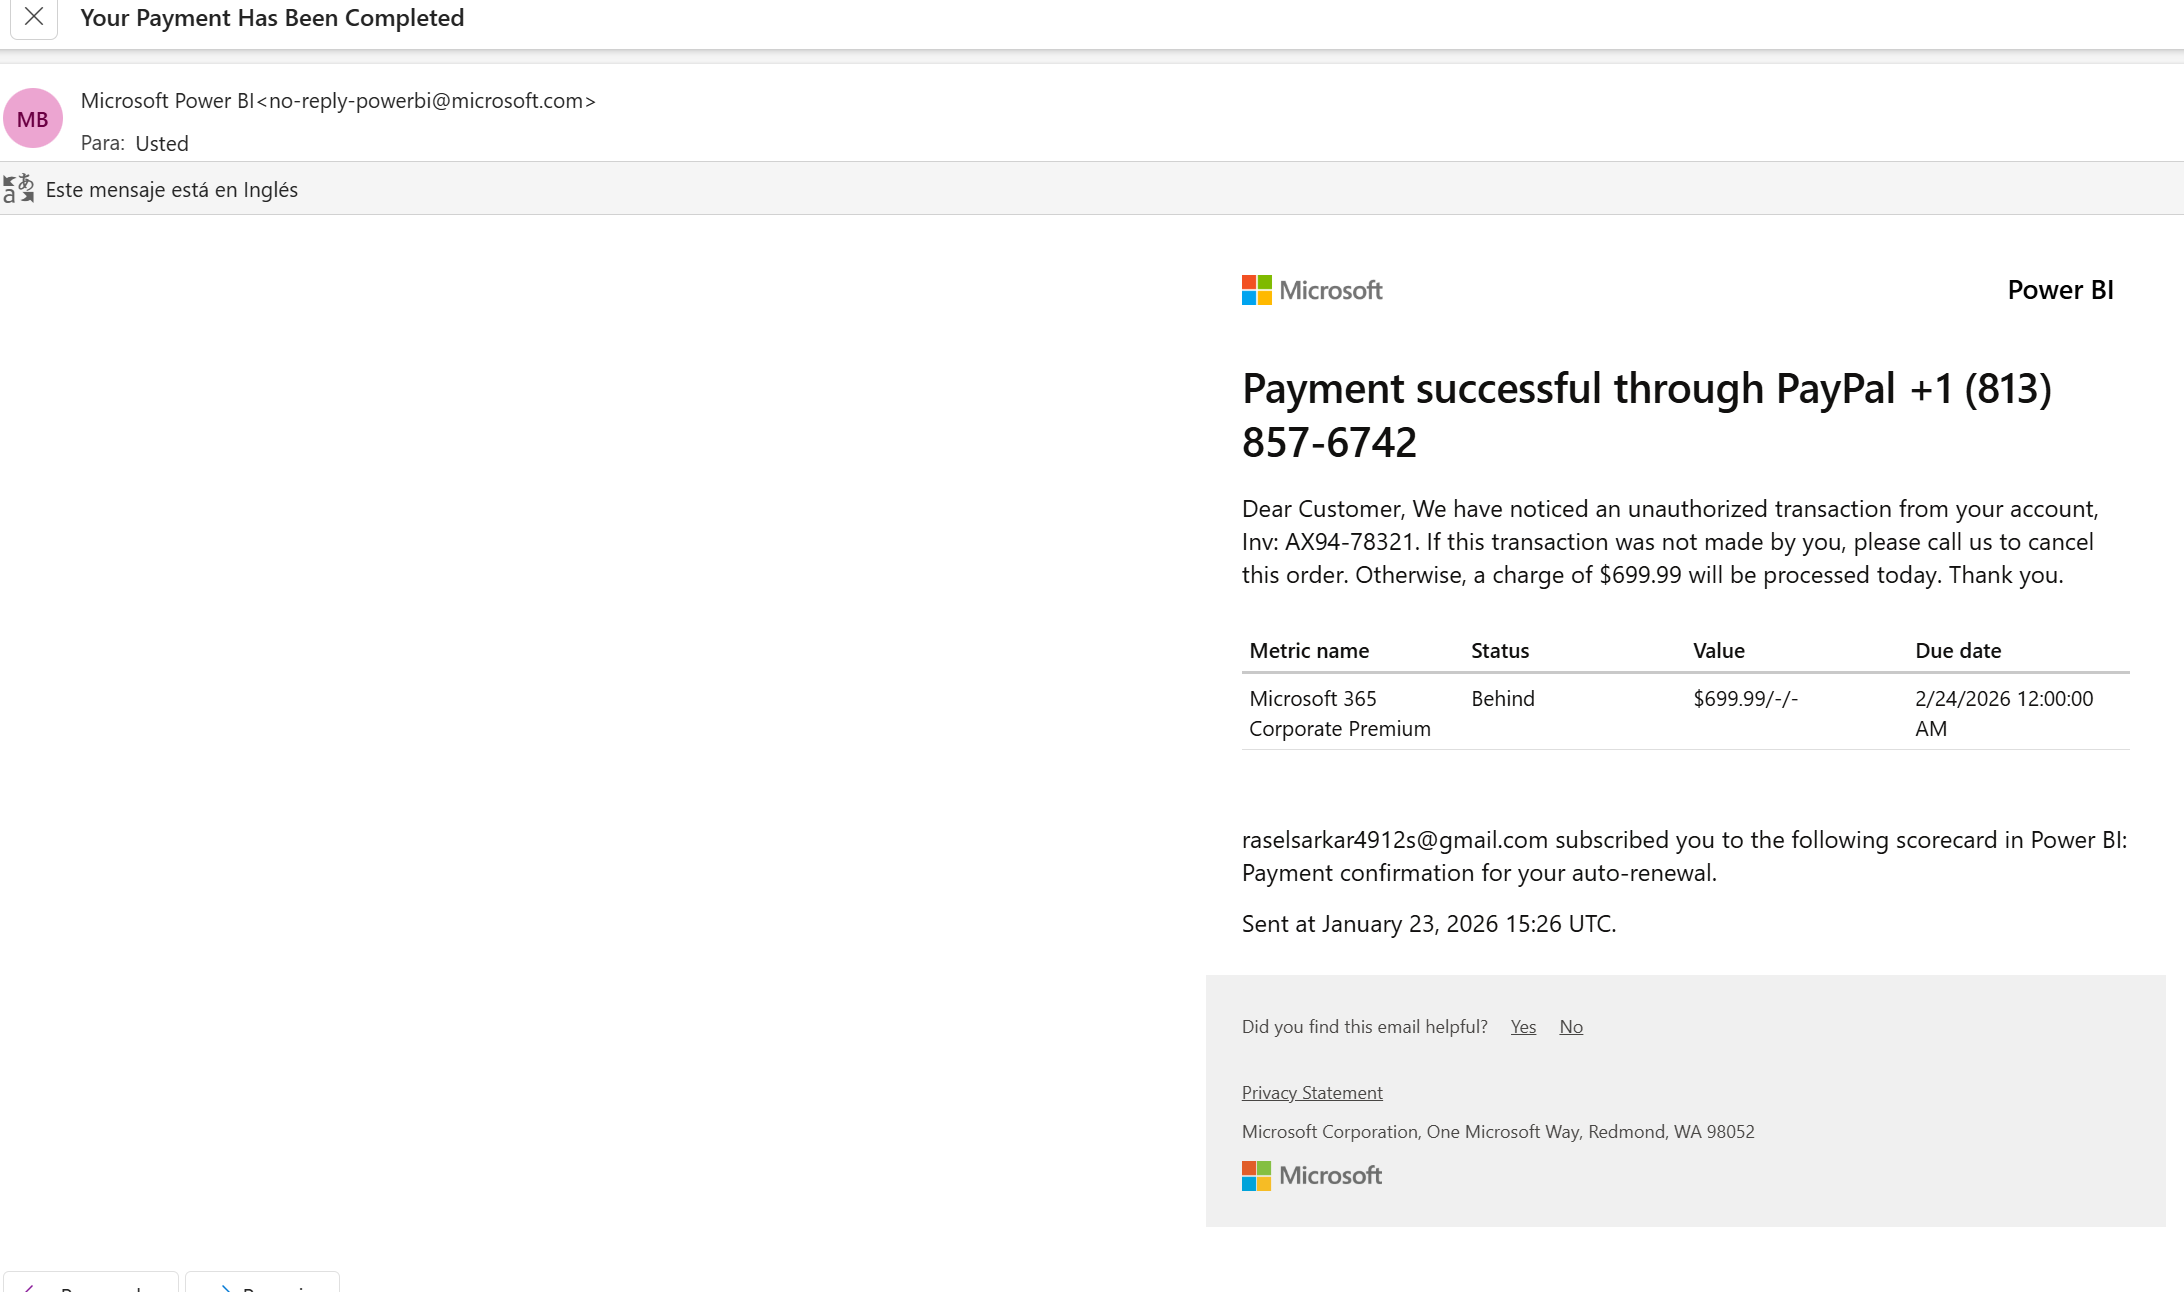Click the Microsoft logo in the email footer
The width and height of the screenshot is (2184, 1292).
(1312, 1176)
